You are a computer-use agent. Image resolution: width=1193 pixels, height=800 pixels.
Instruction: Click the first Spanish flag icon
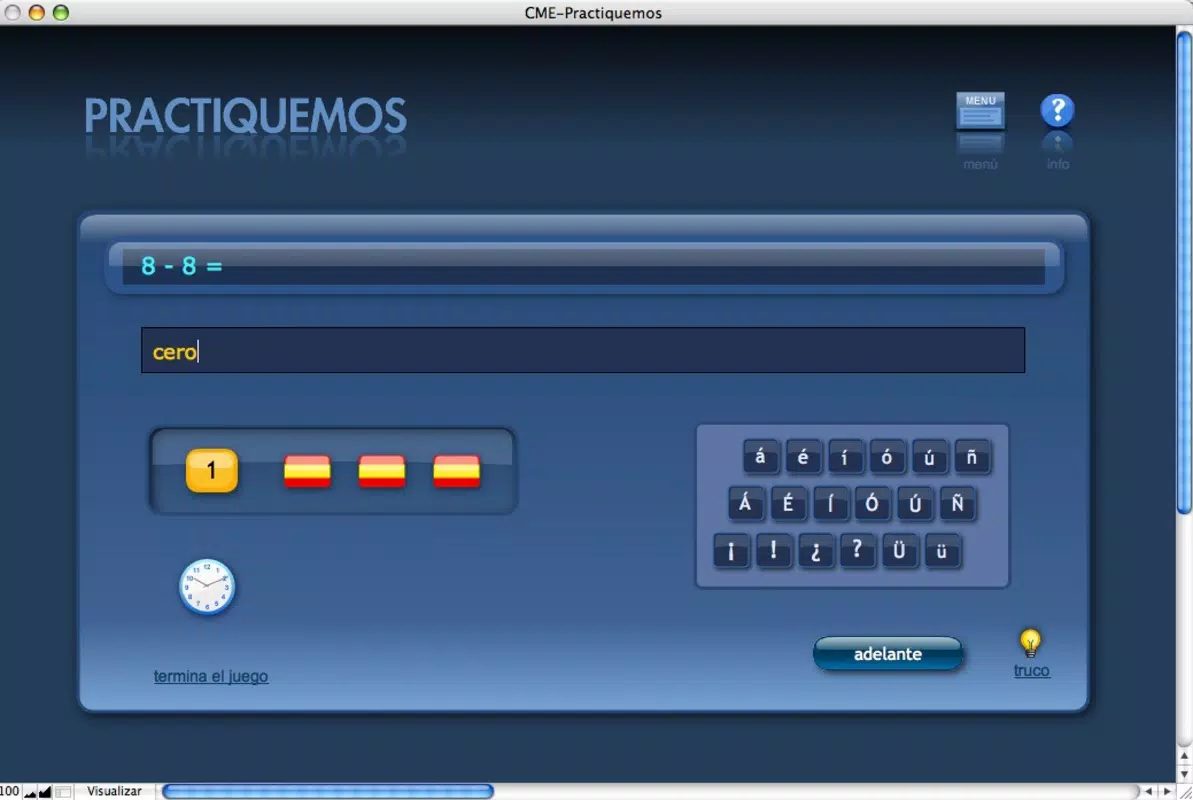tap(307, 471)
